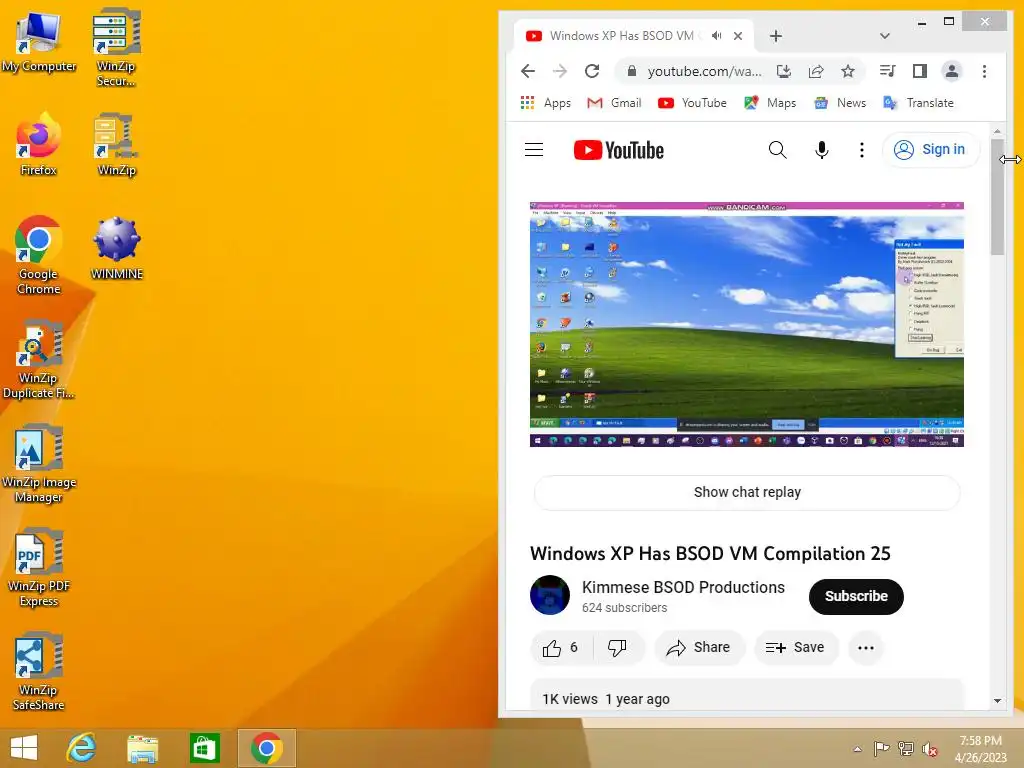This screenshot has height=768, width=1024.
Task: Click the page vertical scrollbar thumb
Action: [997, 196]
